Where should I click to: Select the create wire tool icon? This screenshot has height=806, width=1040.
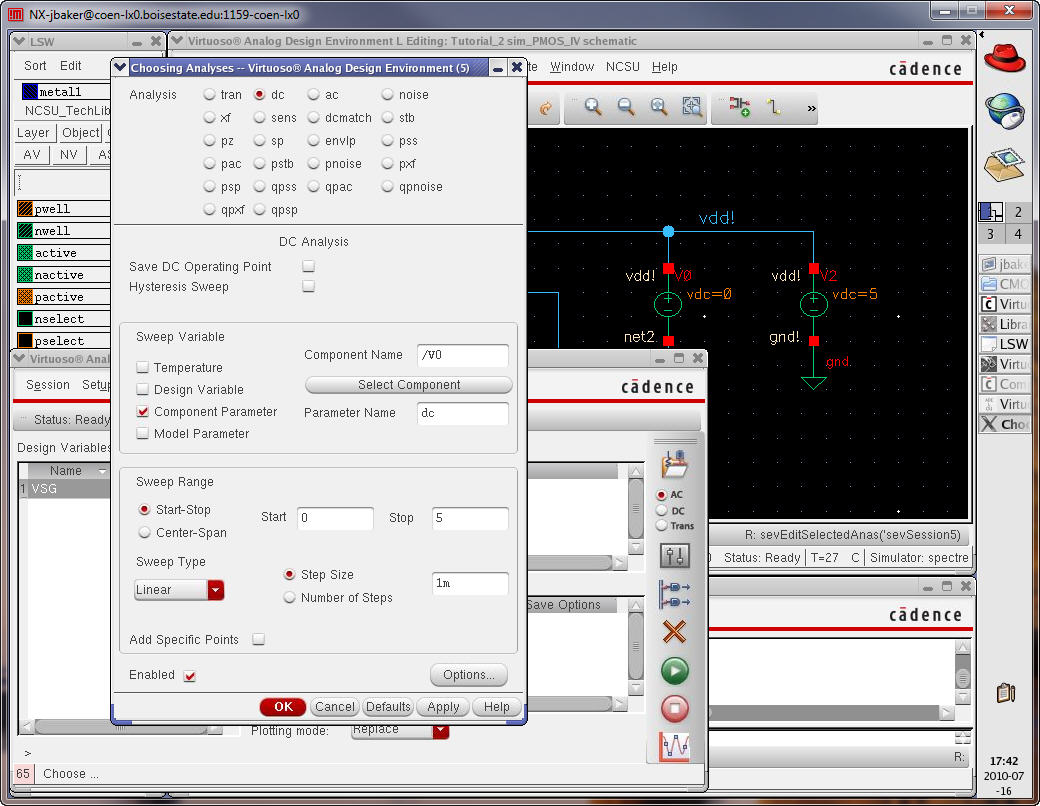click(x=773, y=107)
